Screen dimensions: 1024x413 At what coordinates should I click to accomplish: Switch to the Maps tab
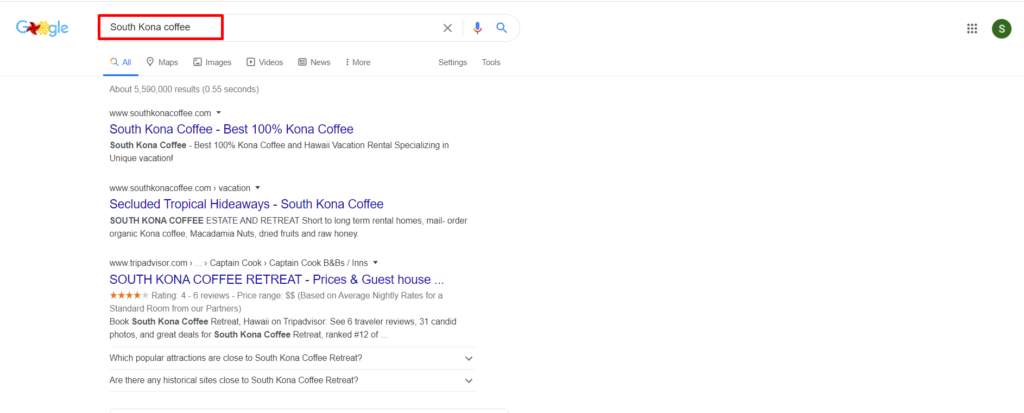162,63
